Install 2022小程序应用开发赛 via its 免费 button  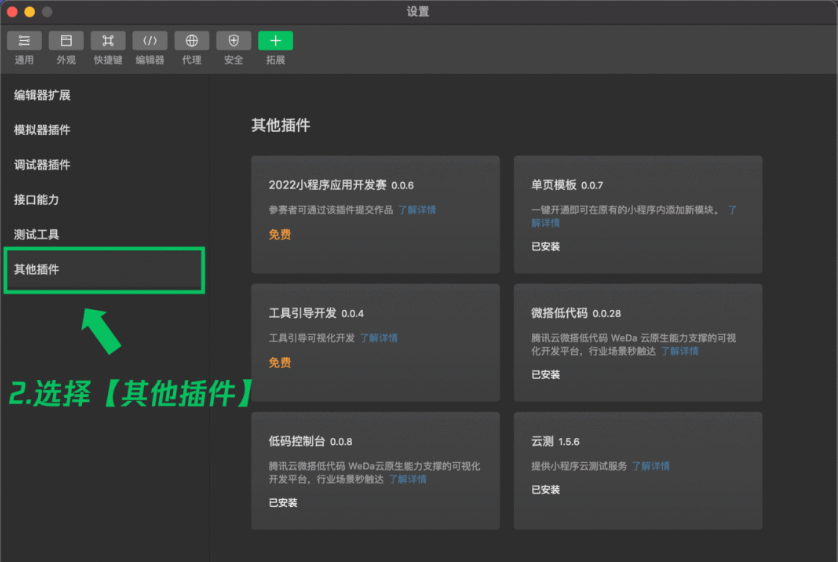click(x=280, y=235)
